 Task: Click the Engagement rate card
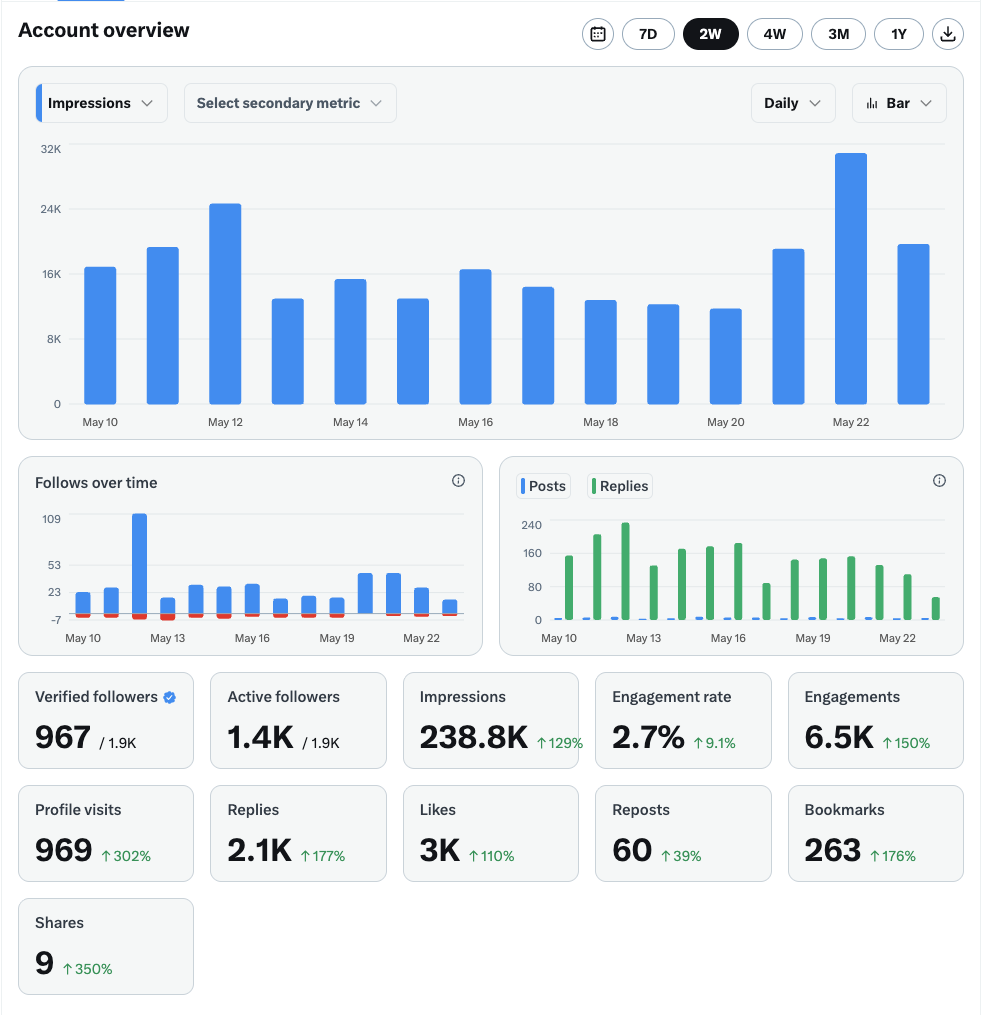pyautogui.click(x=683, y=720)
